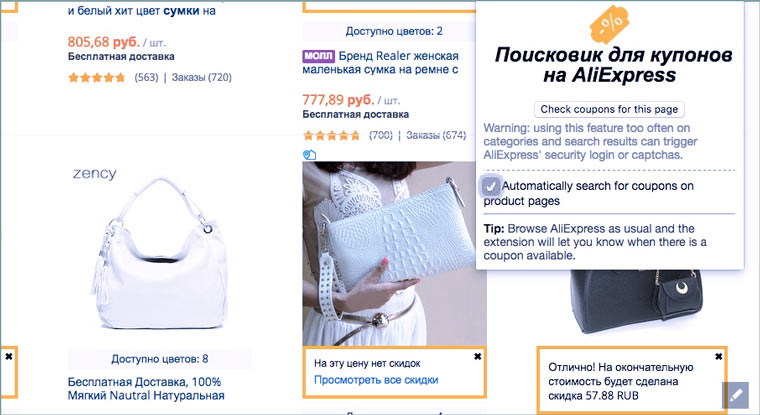Close the cut-off notice beside the zency bag
Image resolution: width=760 pixels, height=415 pixels.
[8, 356]
